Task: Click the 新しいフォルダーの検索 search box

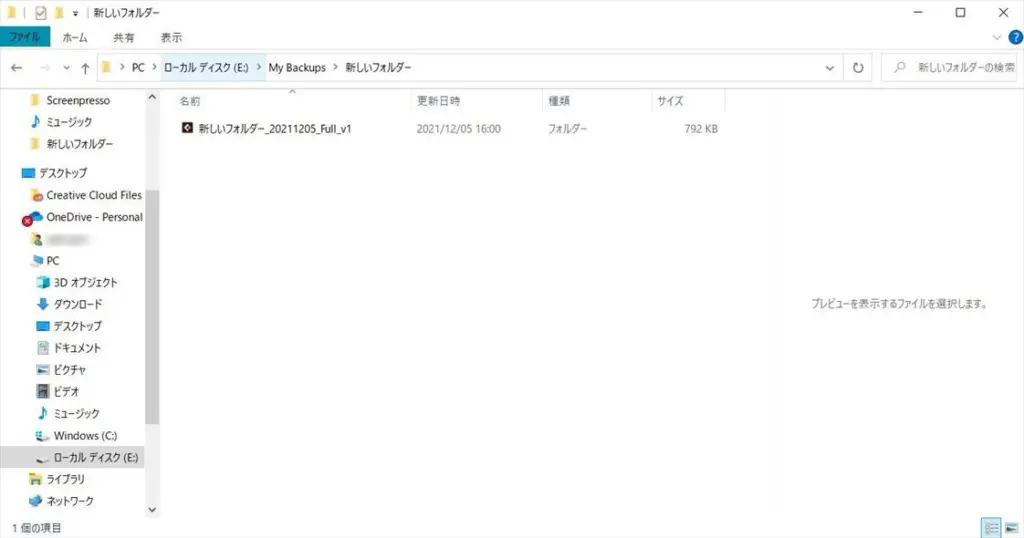Action: (949, 67)
